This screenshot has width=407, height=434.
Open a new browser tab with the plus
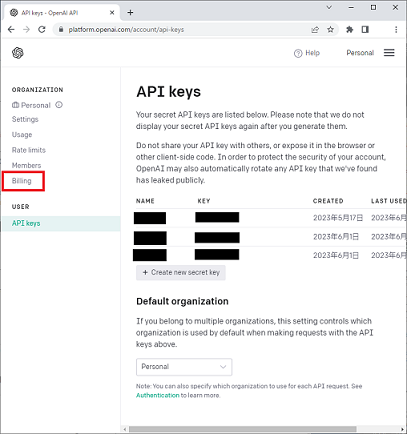[x=130, y=13]
